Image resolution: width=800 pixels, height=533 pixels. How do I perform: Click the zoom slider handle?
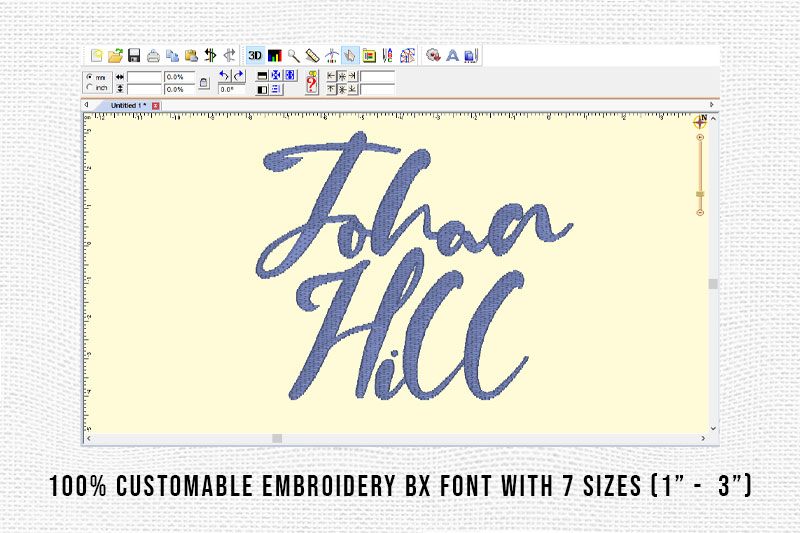coord(700,194)
